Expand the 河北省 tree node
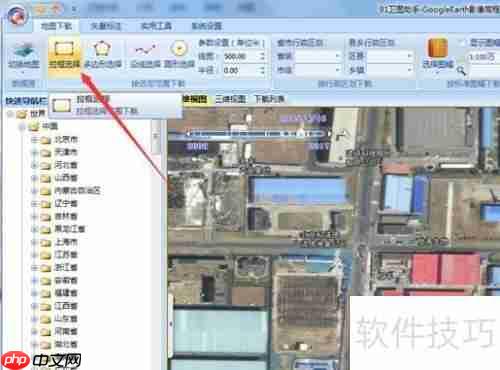This screenshot has height=370, width=500. click(34, 165)
